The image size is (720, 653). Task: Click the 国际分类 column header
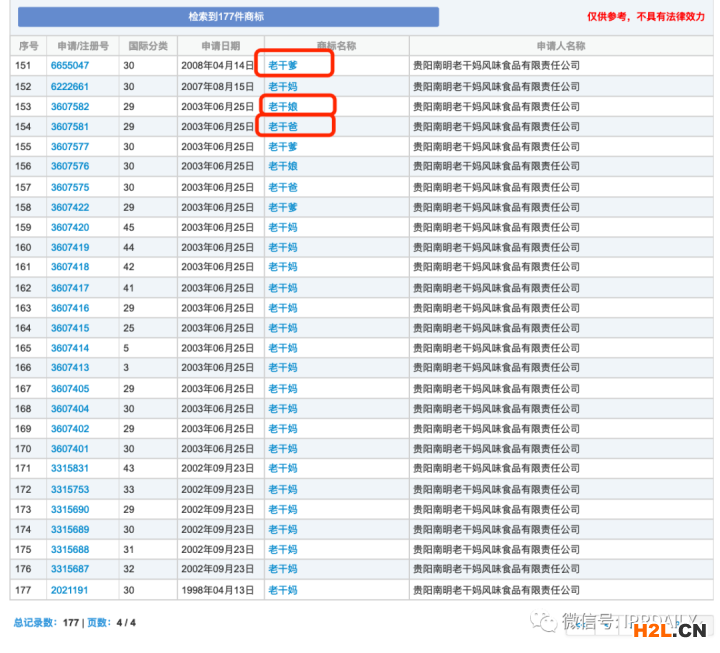click(x=148, y=46)
